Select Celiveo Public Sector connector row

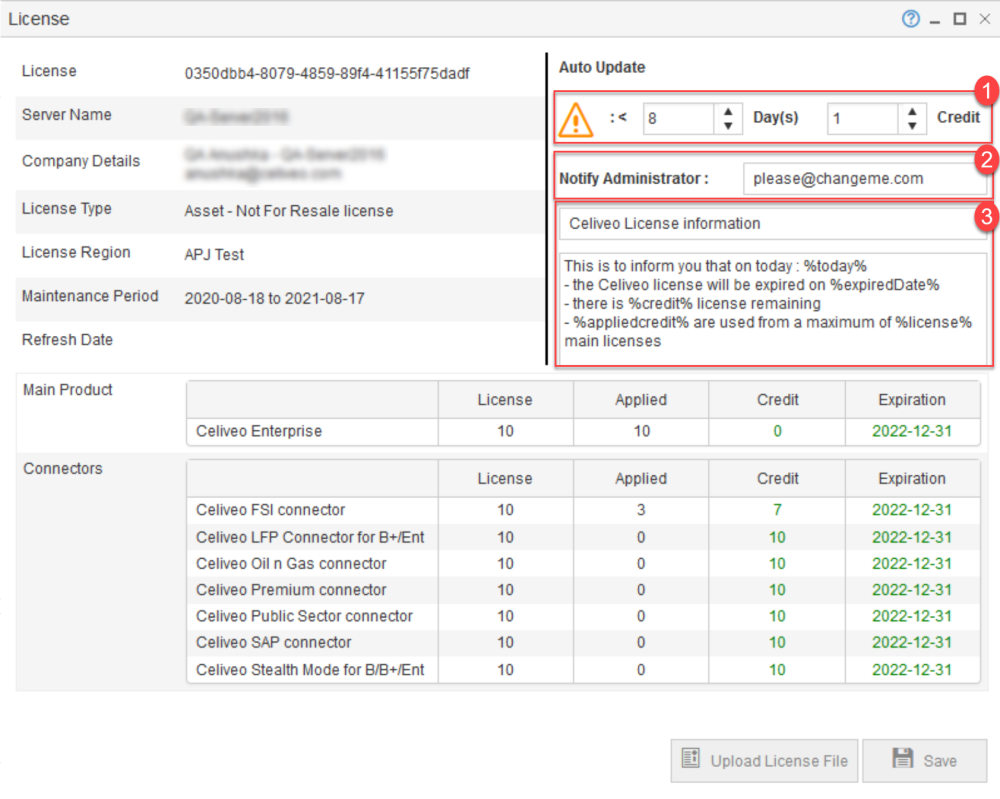tap(583, 616)
